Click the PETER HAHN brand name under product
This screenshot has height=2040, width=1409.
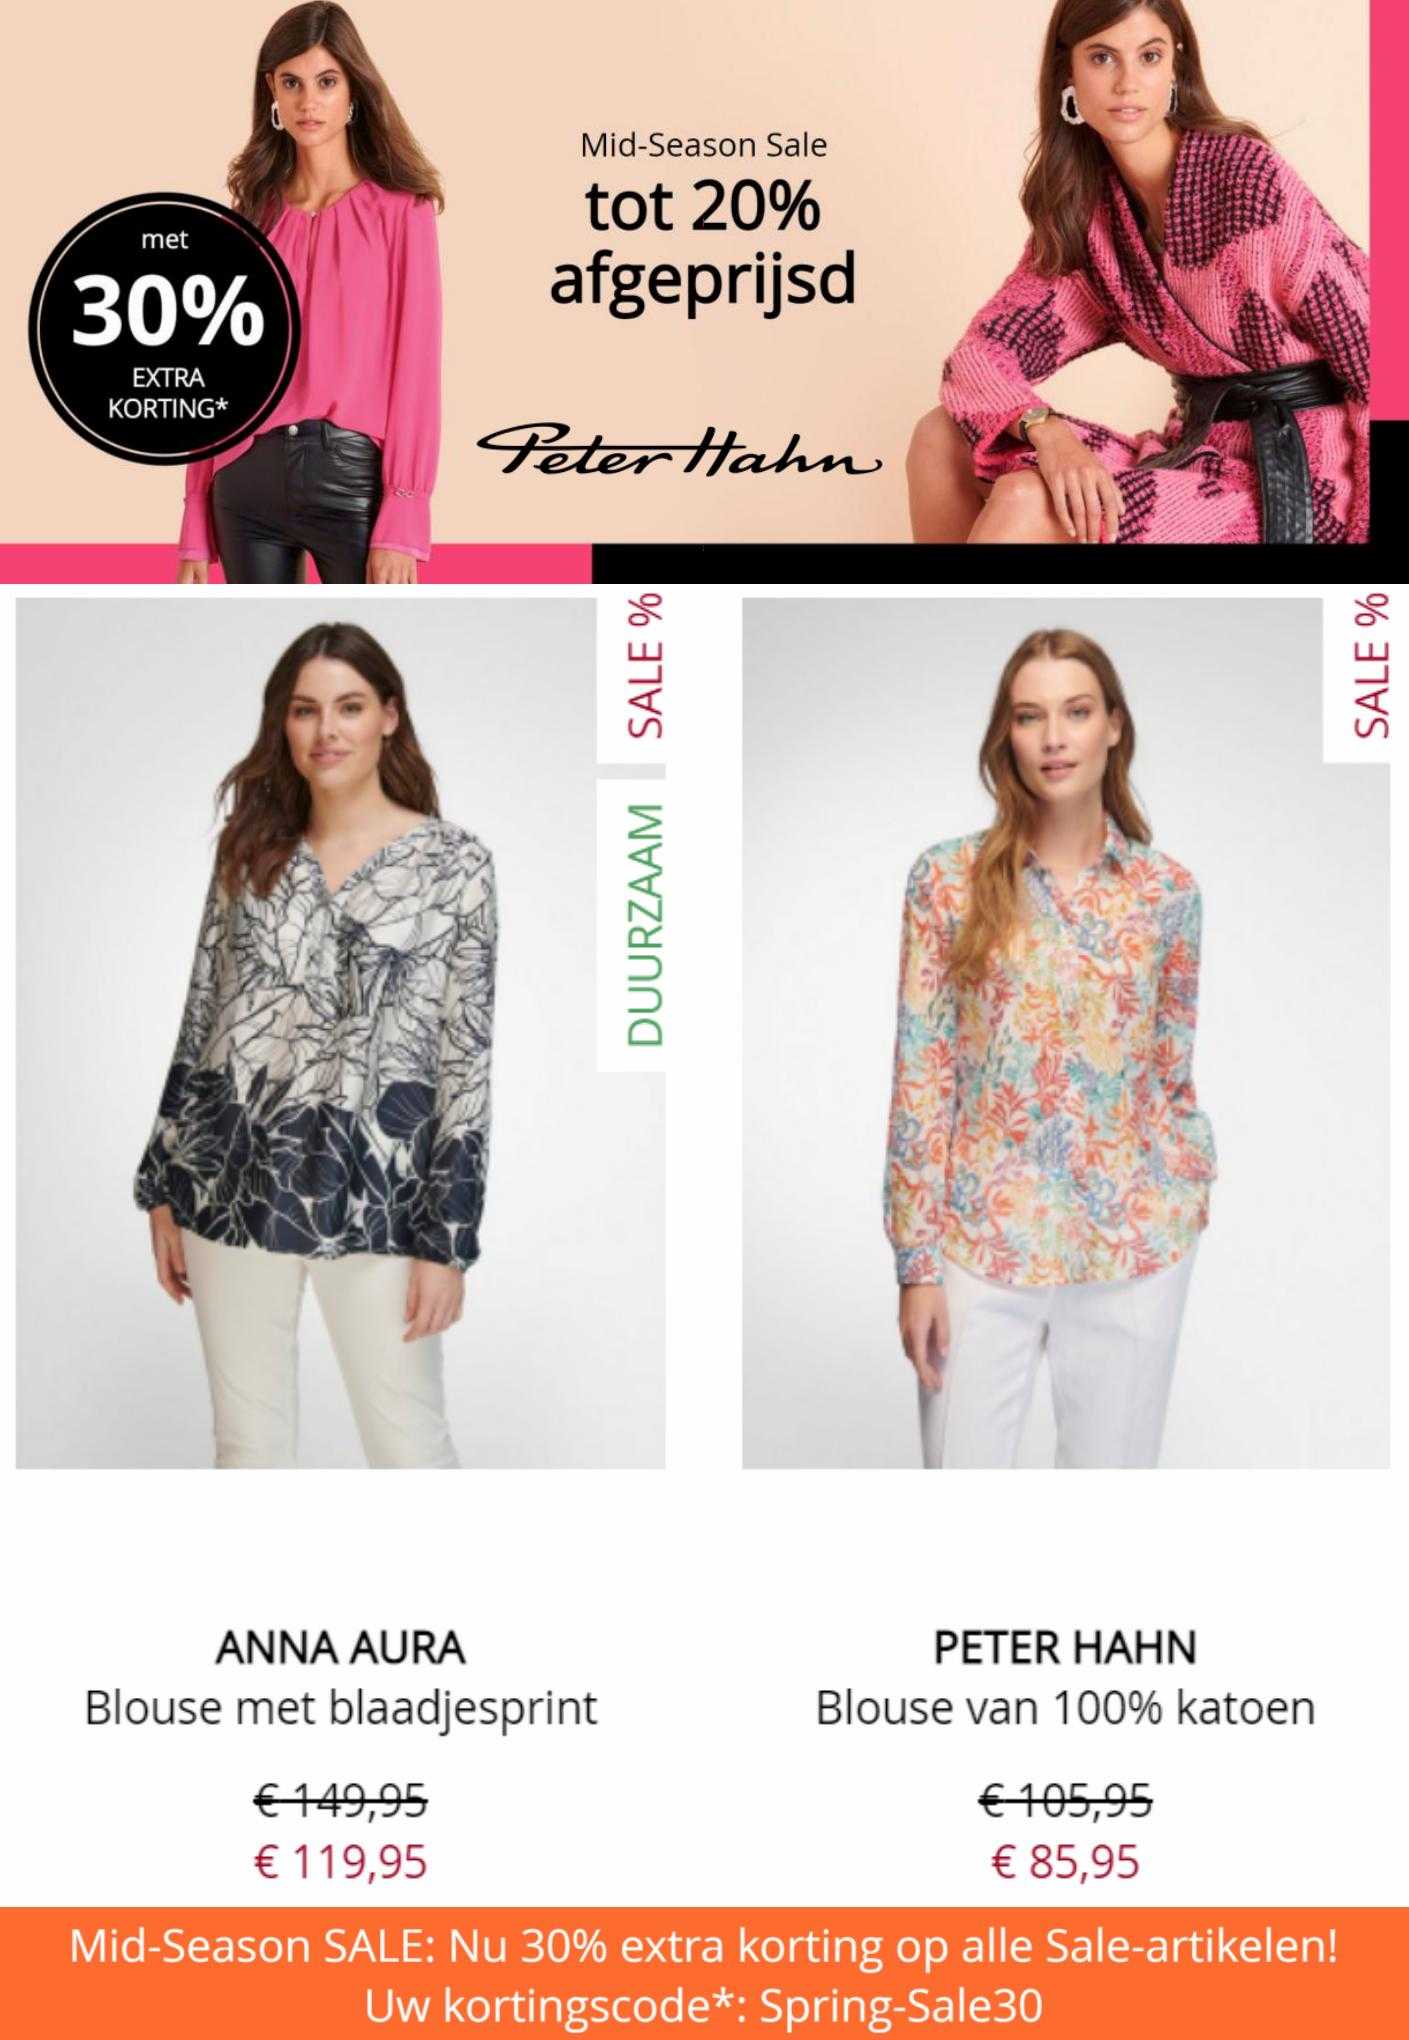(x=1065, y=1648)
